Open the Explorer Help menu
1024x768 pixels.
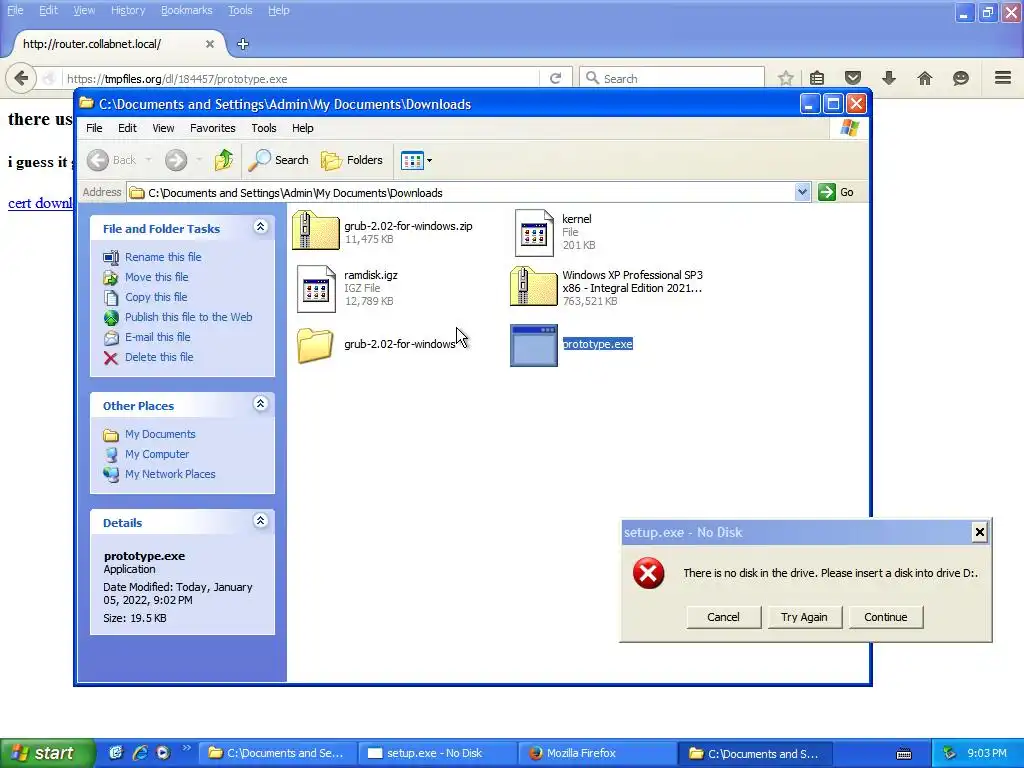(302, 128)
